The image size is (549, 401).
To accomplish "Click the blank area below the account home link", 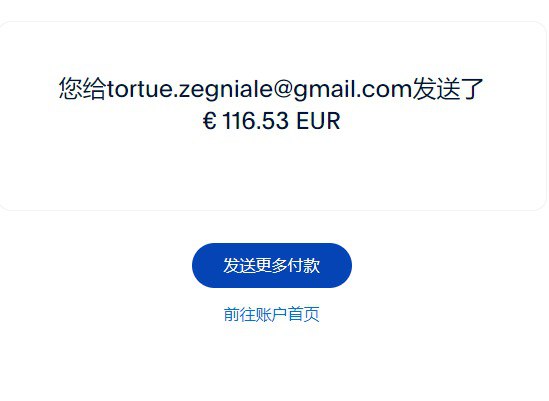I will coord(272,364).
